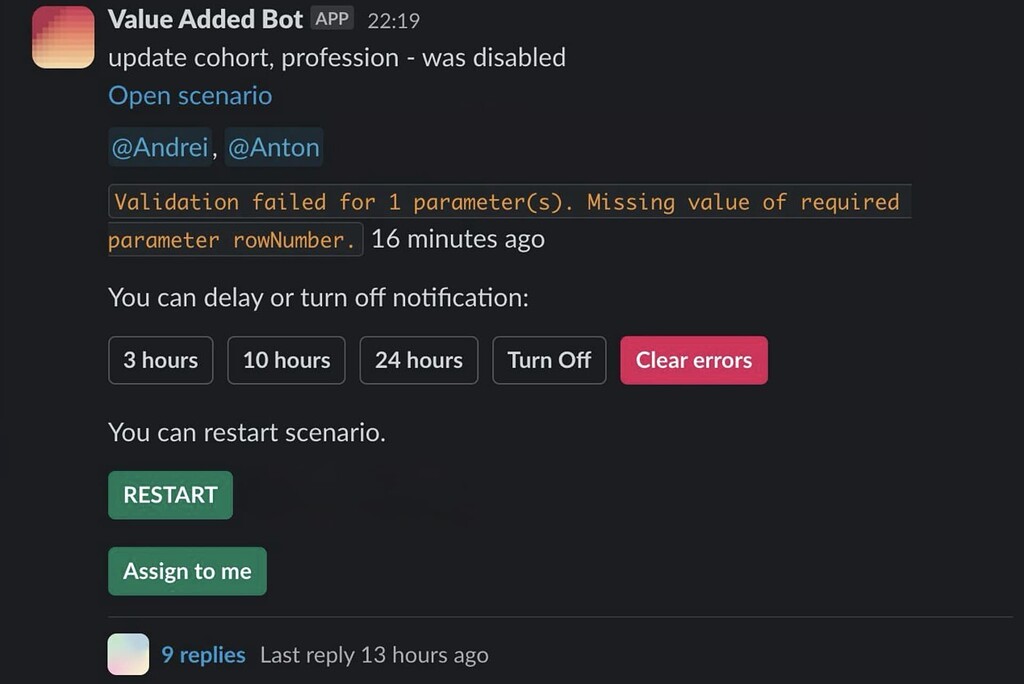Click the 16 minutes ago timestamp
The width and height of the screenshot is (1024, 684).
[x=456, y=239]
